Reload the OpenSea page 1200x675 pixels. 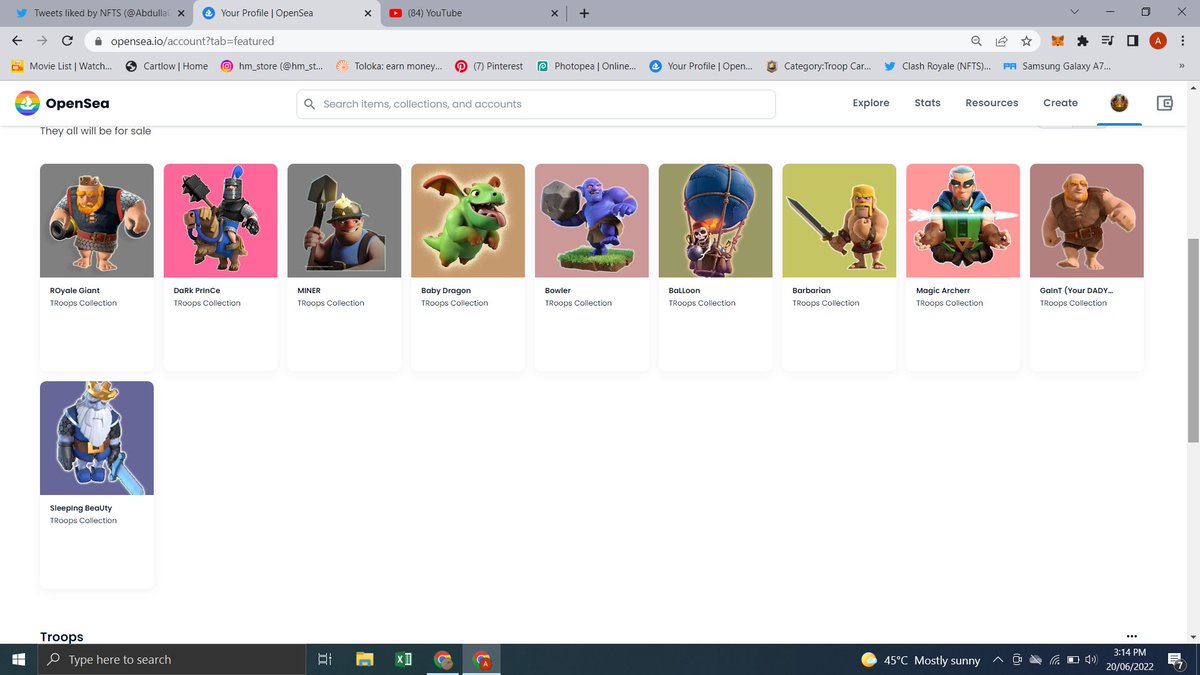click(x=67, y=41)
